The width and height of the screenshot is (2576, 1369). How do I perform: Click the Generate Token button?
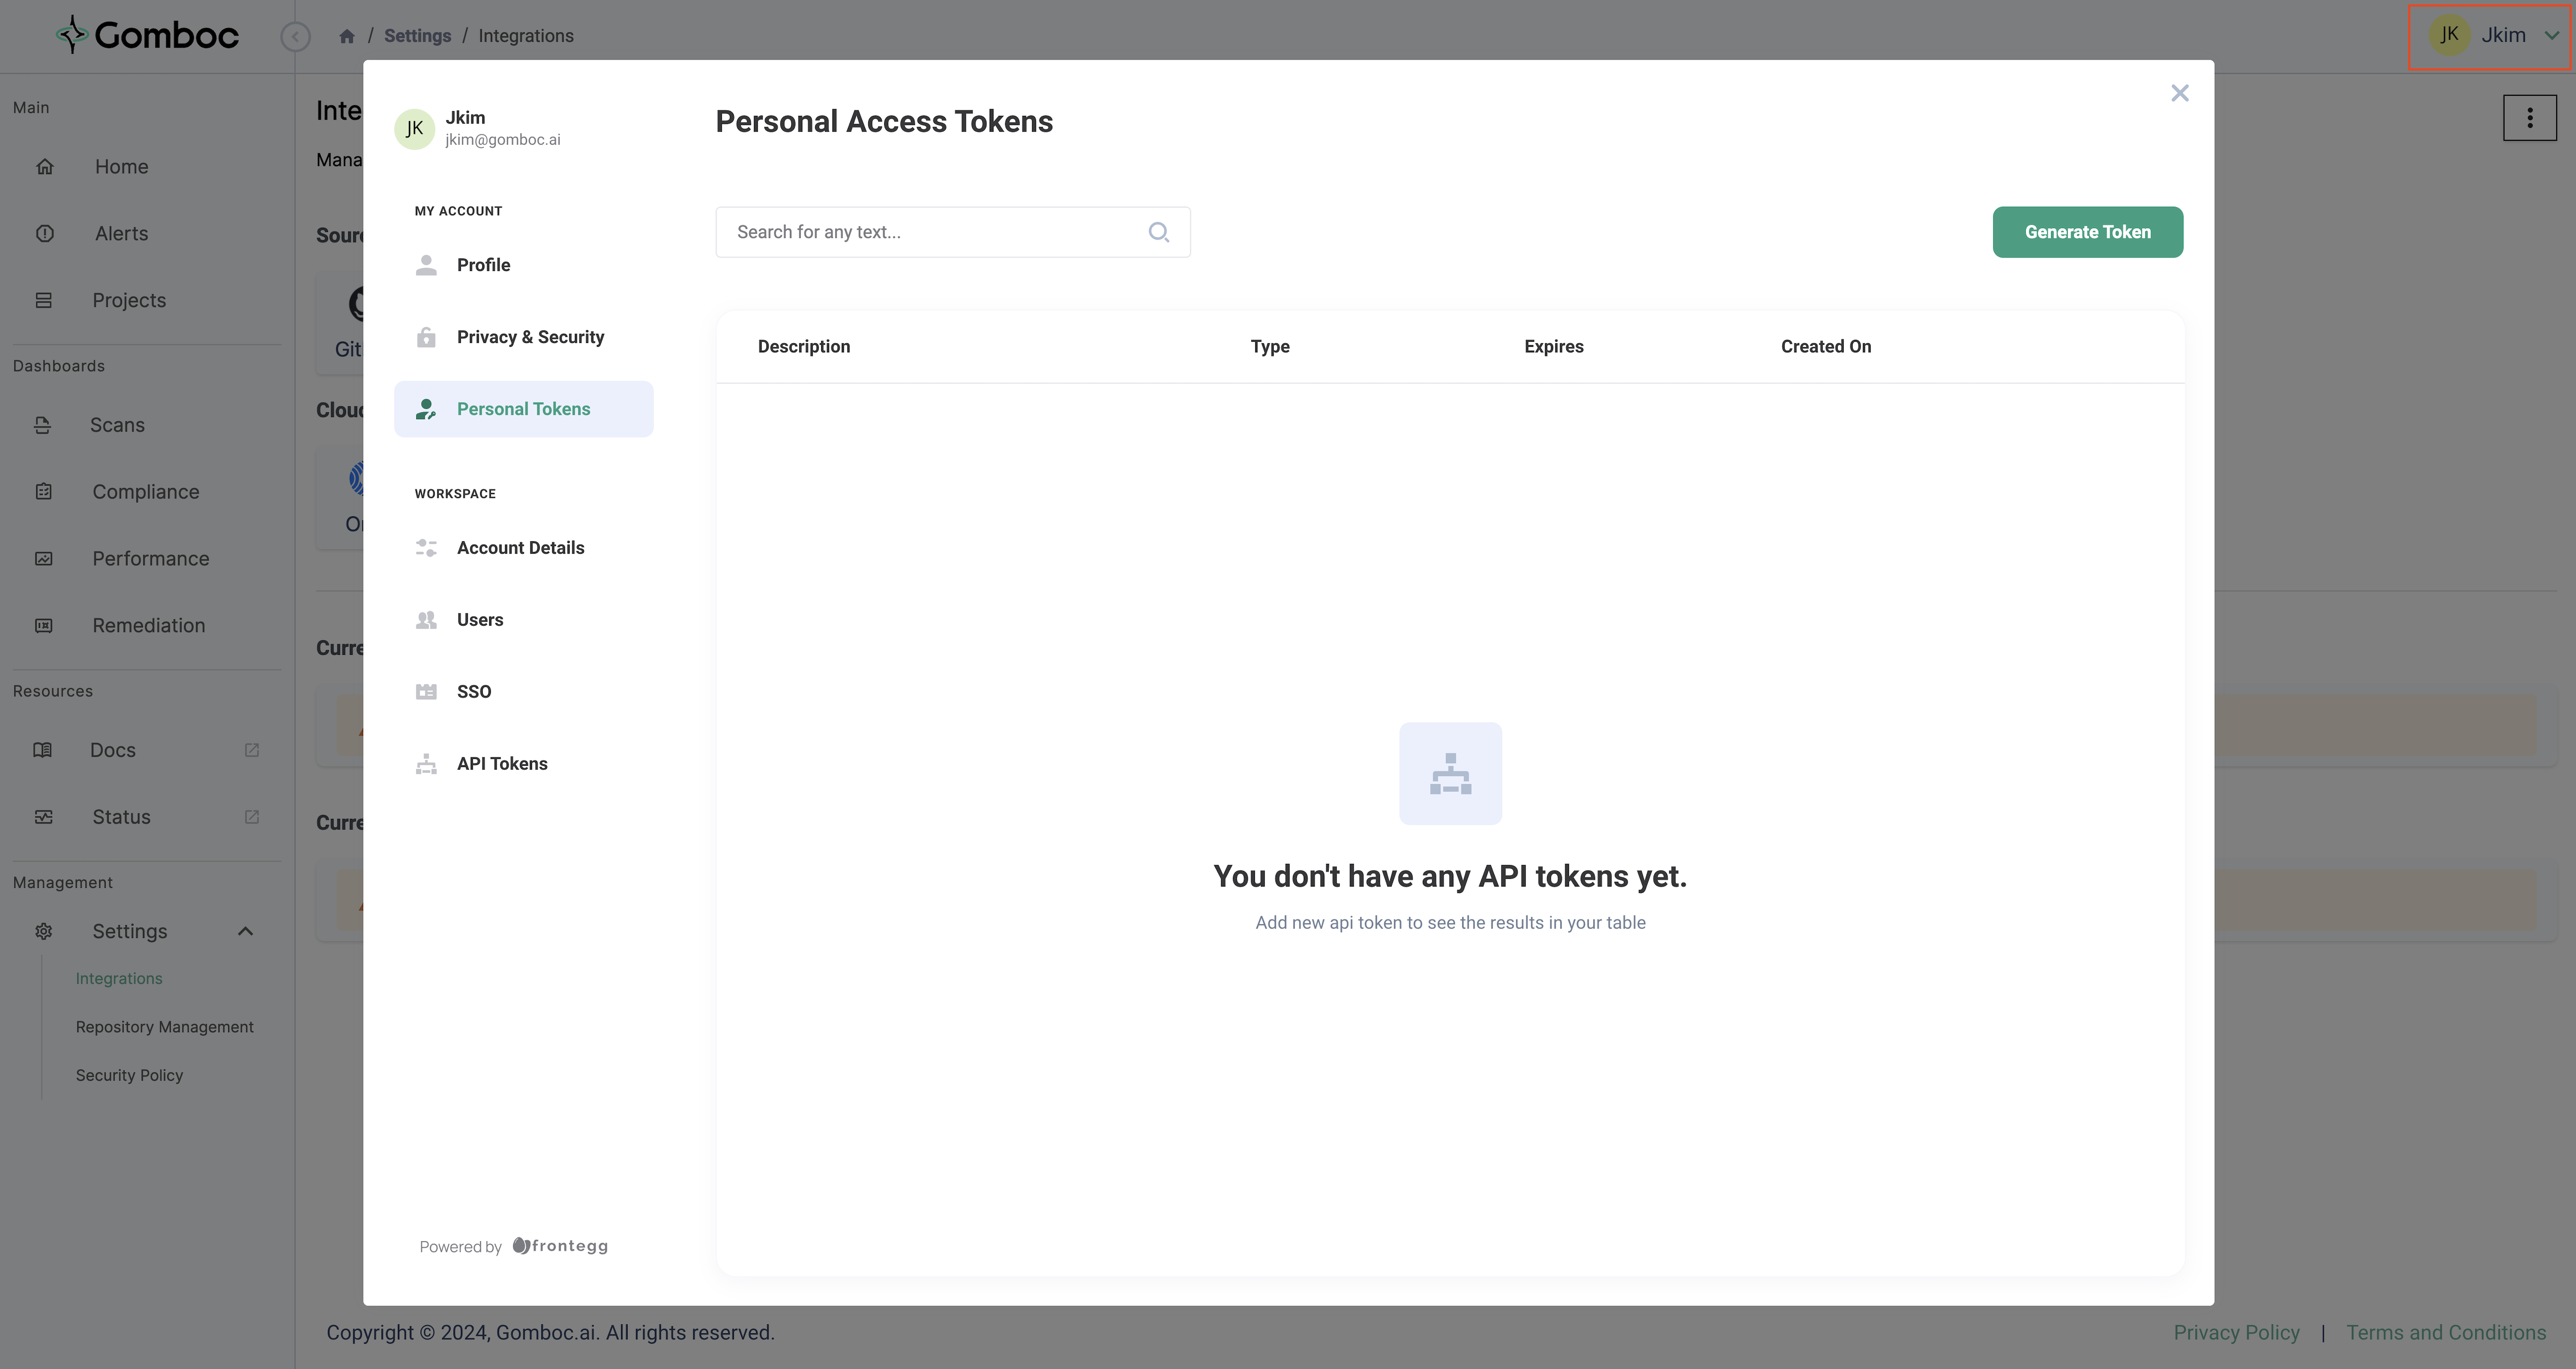(x=2088, y=232)
